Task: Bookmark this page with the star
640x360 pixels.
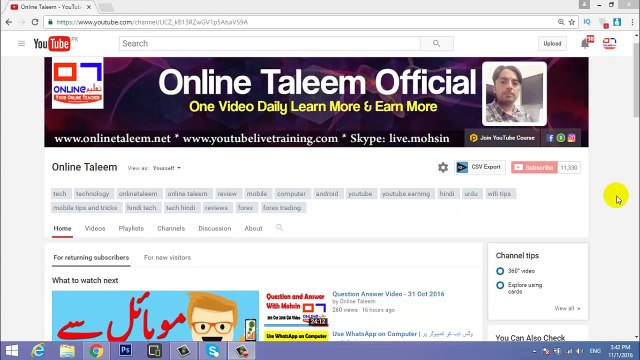Action: click(572, 22)
